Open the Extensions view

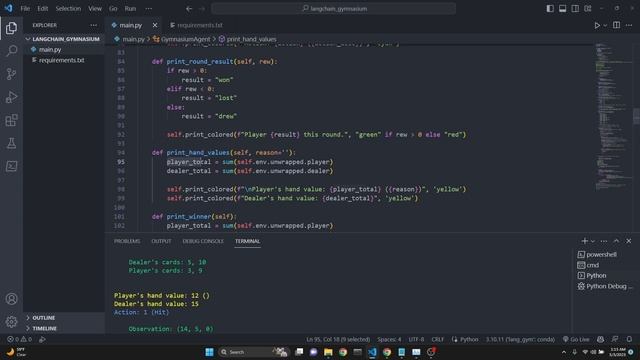[11, 120]
